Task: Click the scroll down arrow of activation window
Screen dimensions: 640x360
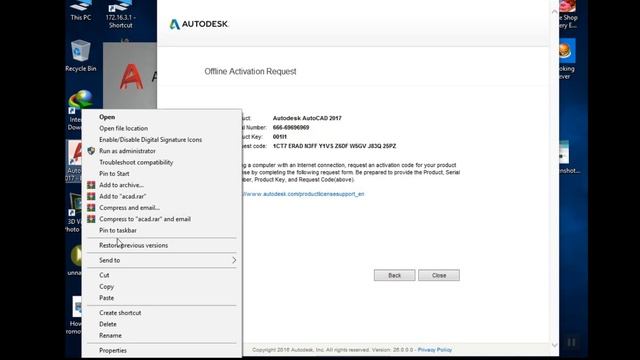Action: (554, 345)
